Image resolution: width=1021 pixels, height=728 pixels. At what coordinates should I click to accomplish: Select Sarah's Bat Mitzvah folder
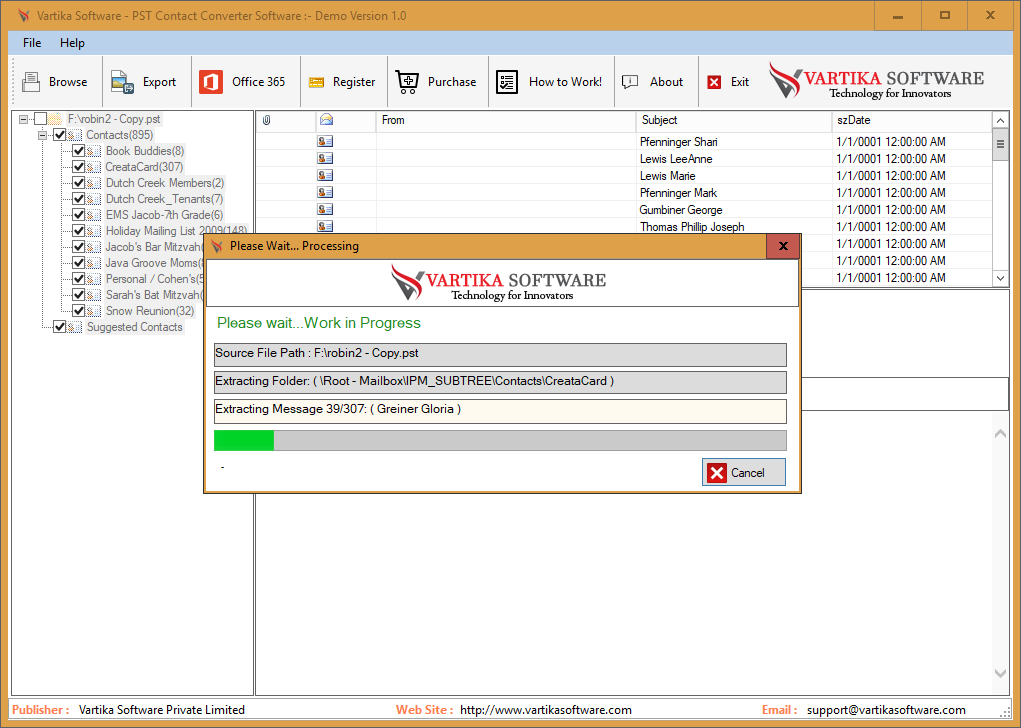(x=154, y=295)
